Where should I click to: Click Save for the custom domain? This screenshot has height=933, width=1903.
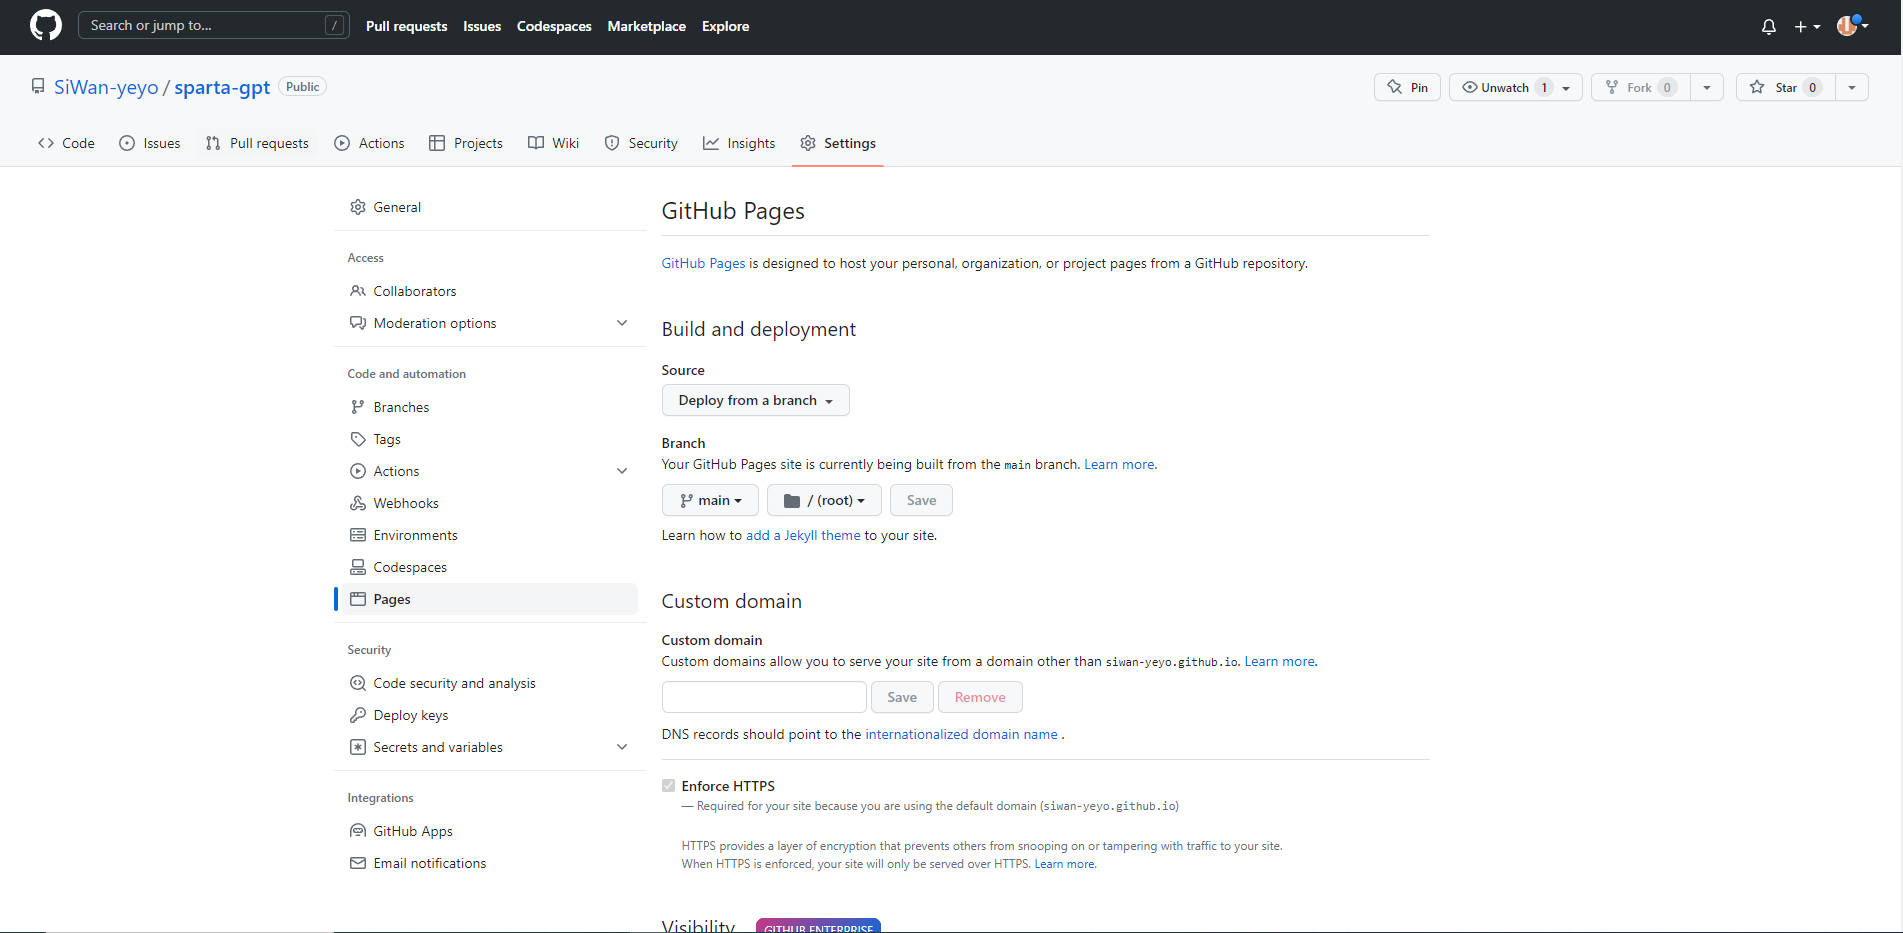pyautogui.click(x=902, y=697)
